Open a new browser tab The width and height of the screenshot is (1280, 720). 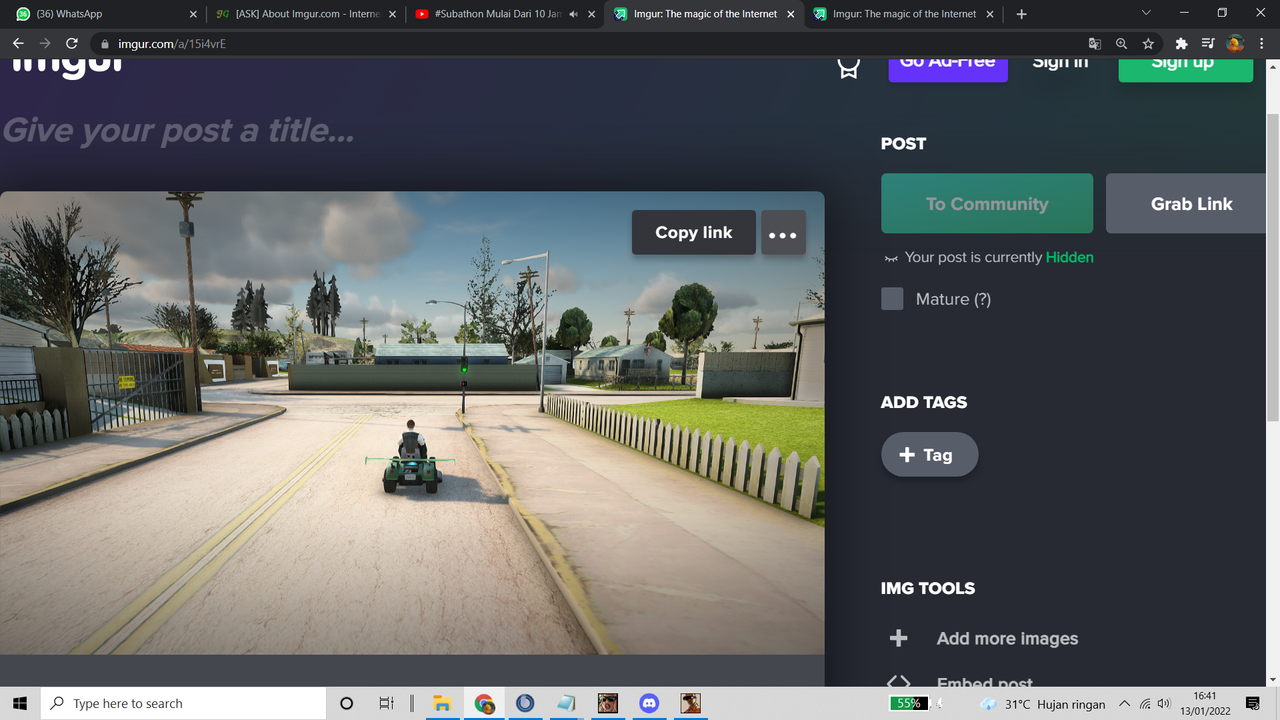[1021, 14]
